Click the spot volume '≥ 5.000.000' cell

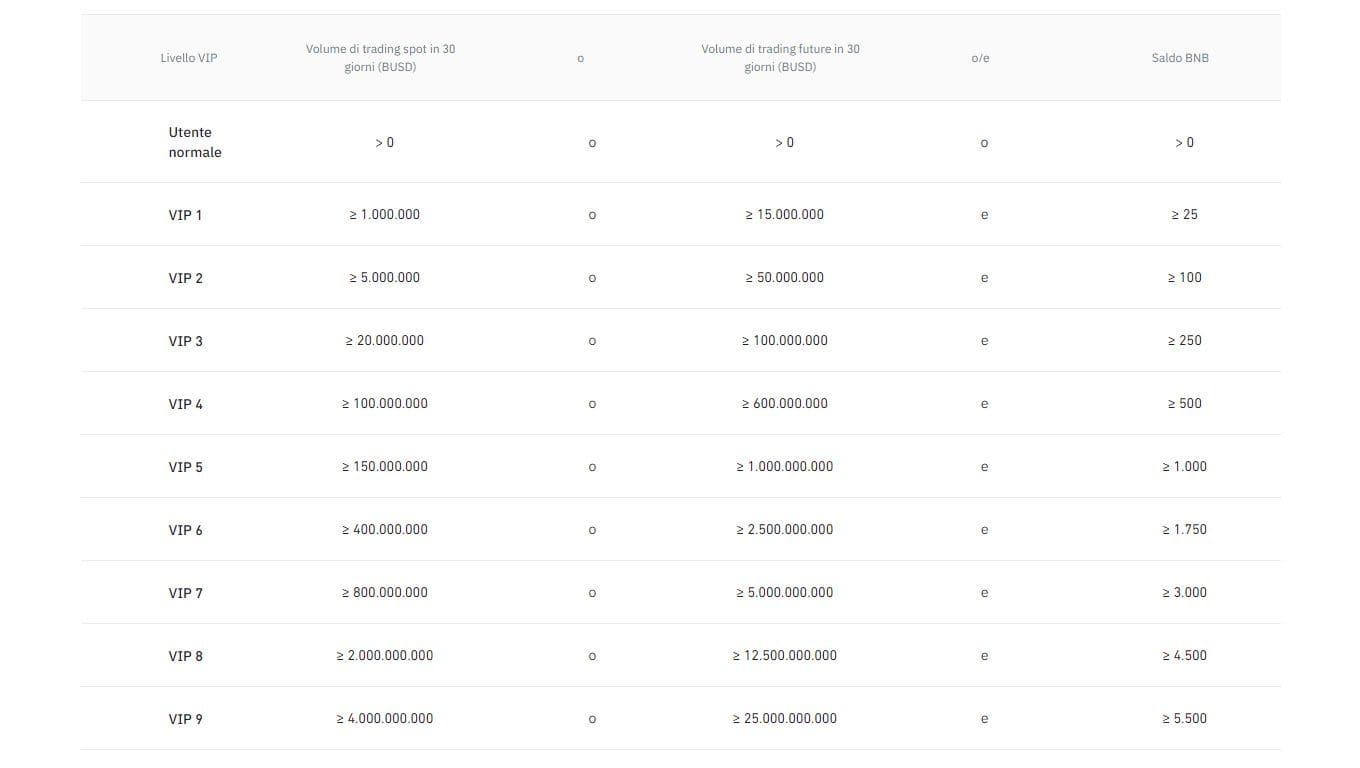point(385,277)
